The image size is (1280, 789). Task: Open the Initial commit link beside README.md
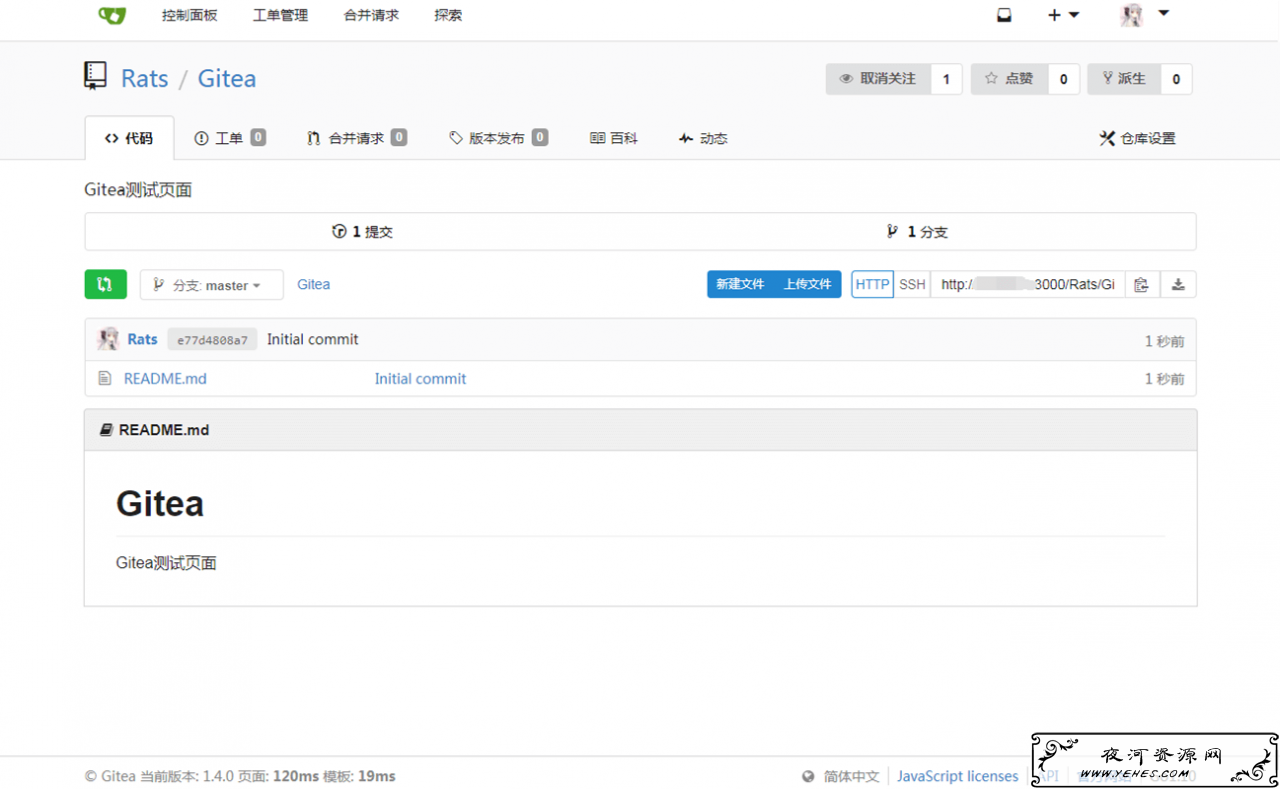tap(420, 378)
